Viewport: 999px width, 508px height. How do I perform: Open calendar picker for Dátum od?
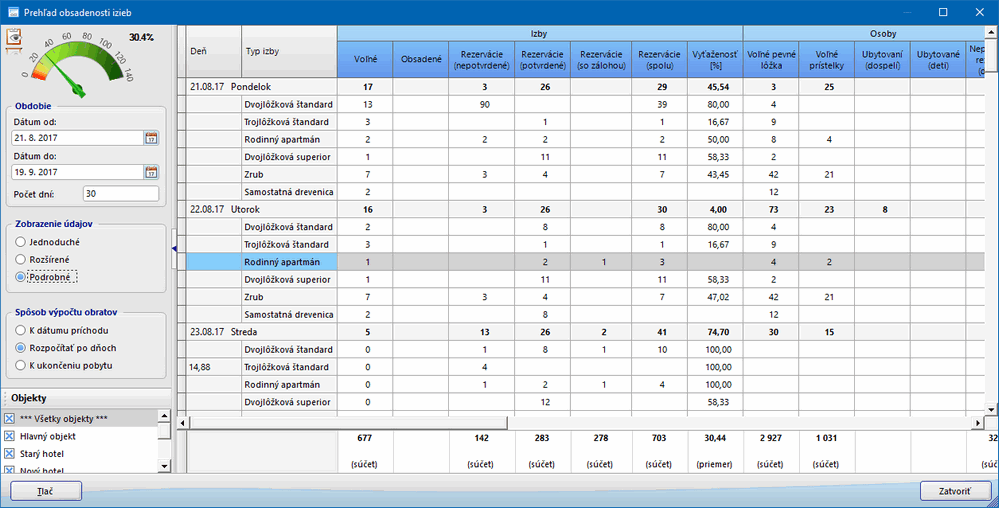(151, 138)
